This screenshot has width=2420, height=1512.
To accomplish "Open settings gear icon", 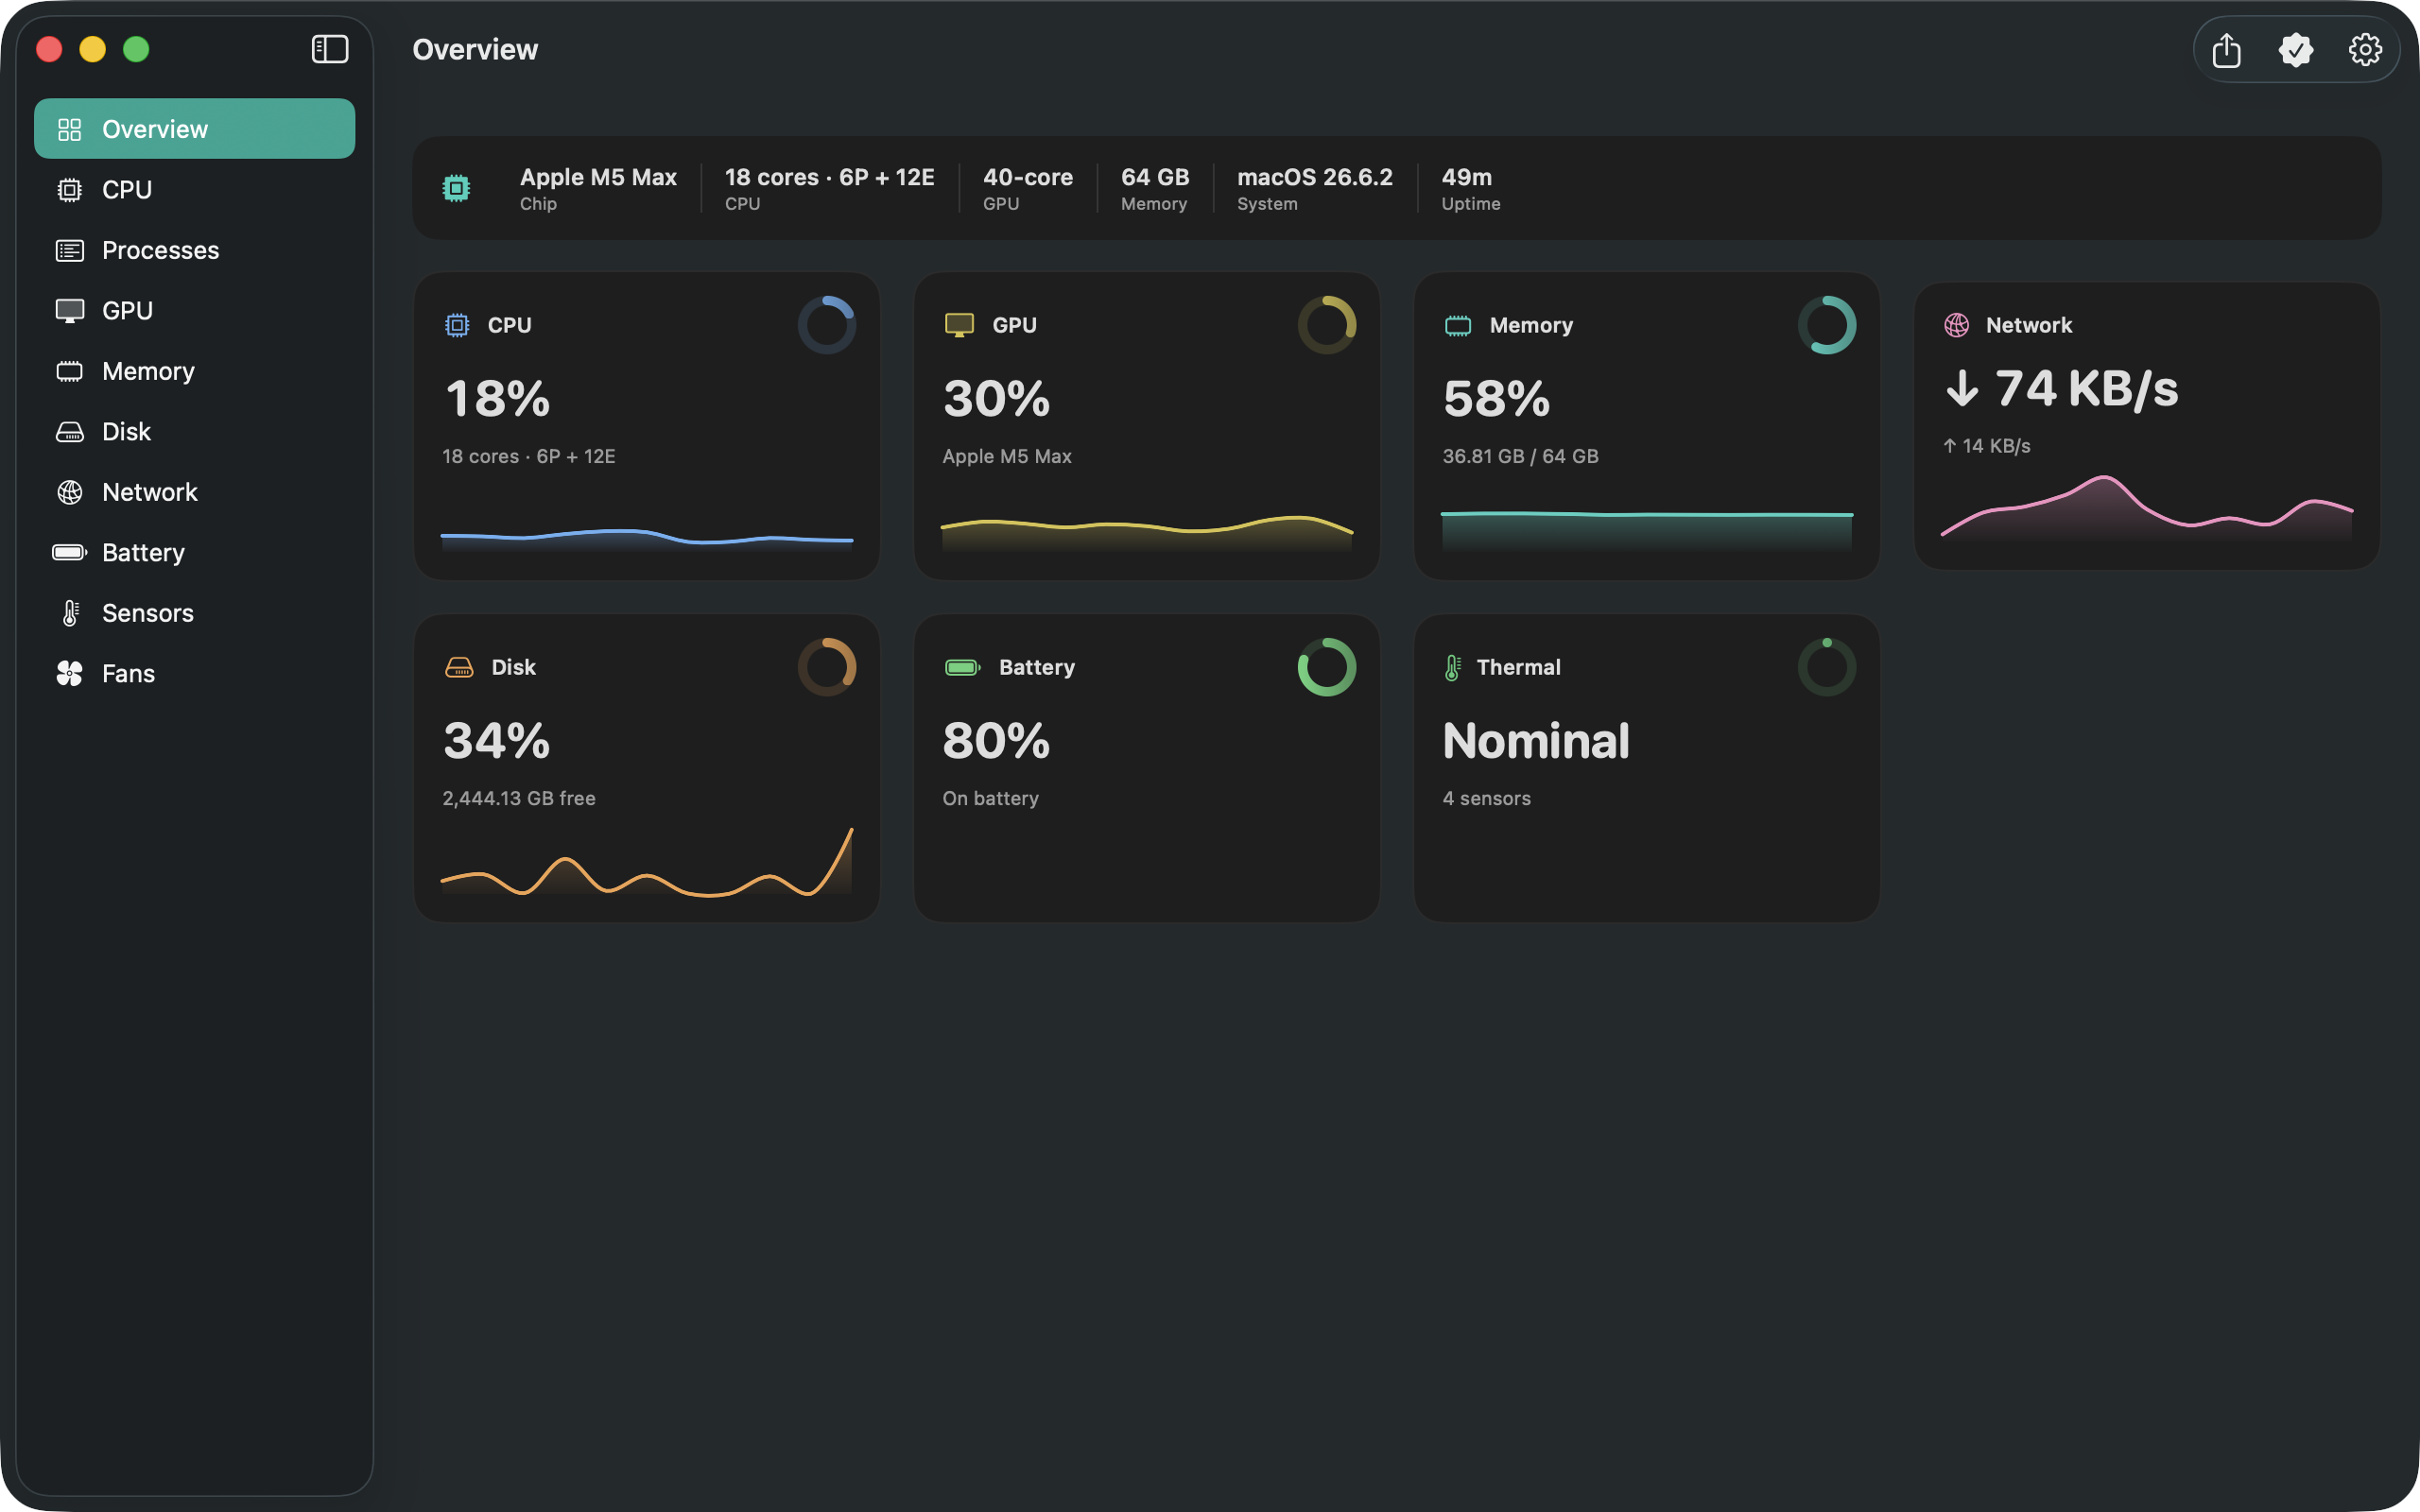I will (2364, 49).
